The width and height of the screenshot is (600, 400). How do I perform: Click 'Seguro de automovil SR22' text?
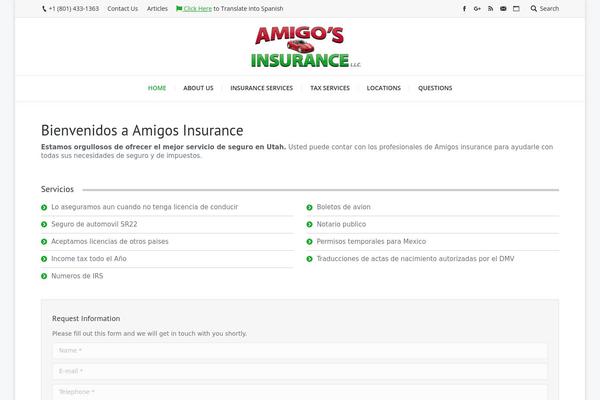[x=94, y=224]
